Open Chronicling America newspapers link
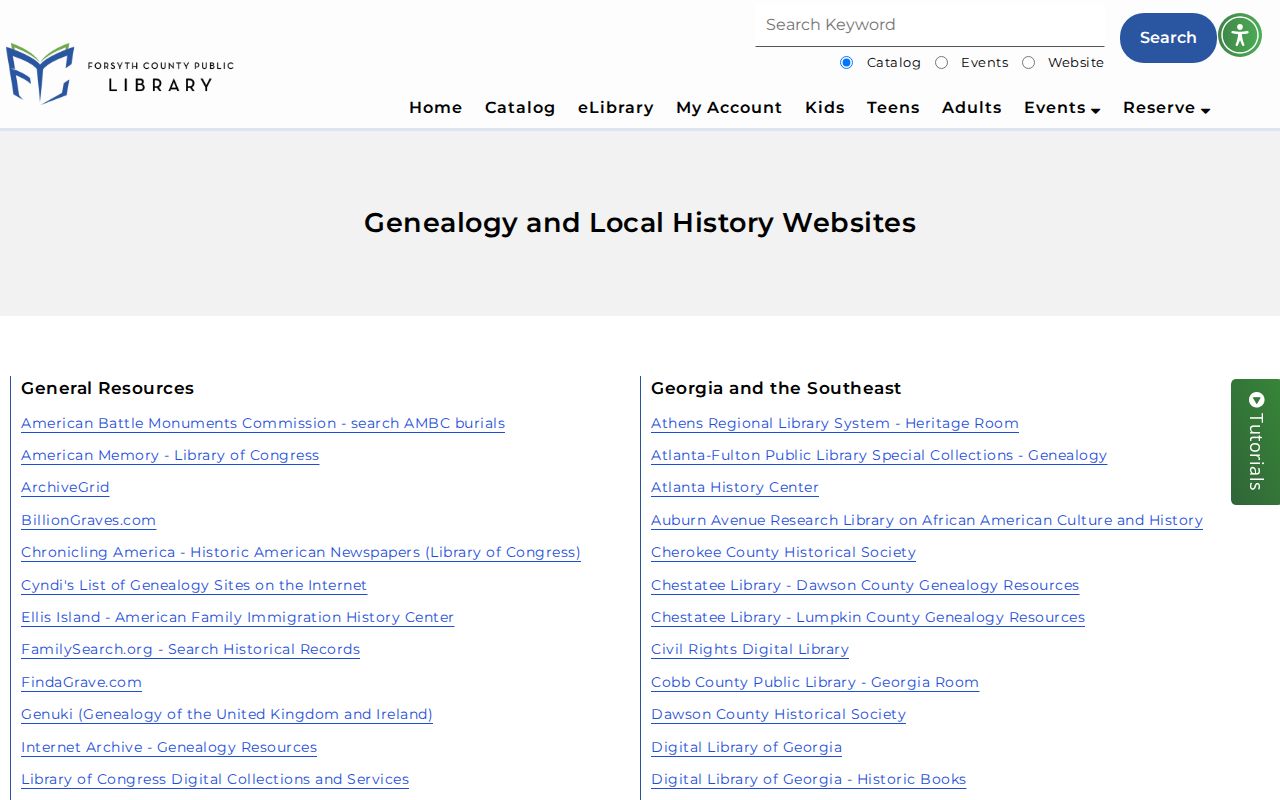 [301, 552]
